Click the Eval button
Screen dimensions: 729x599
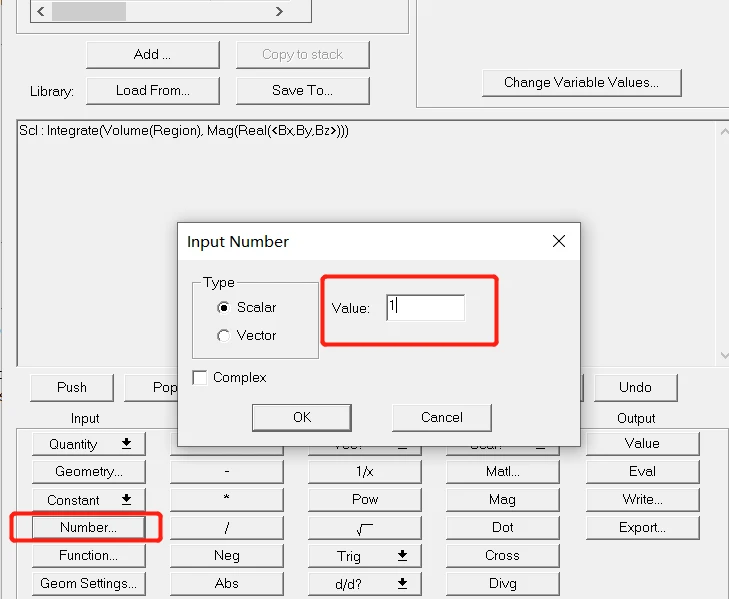click(x=643, y=472)
